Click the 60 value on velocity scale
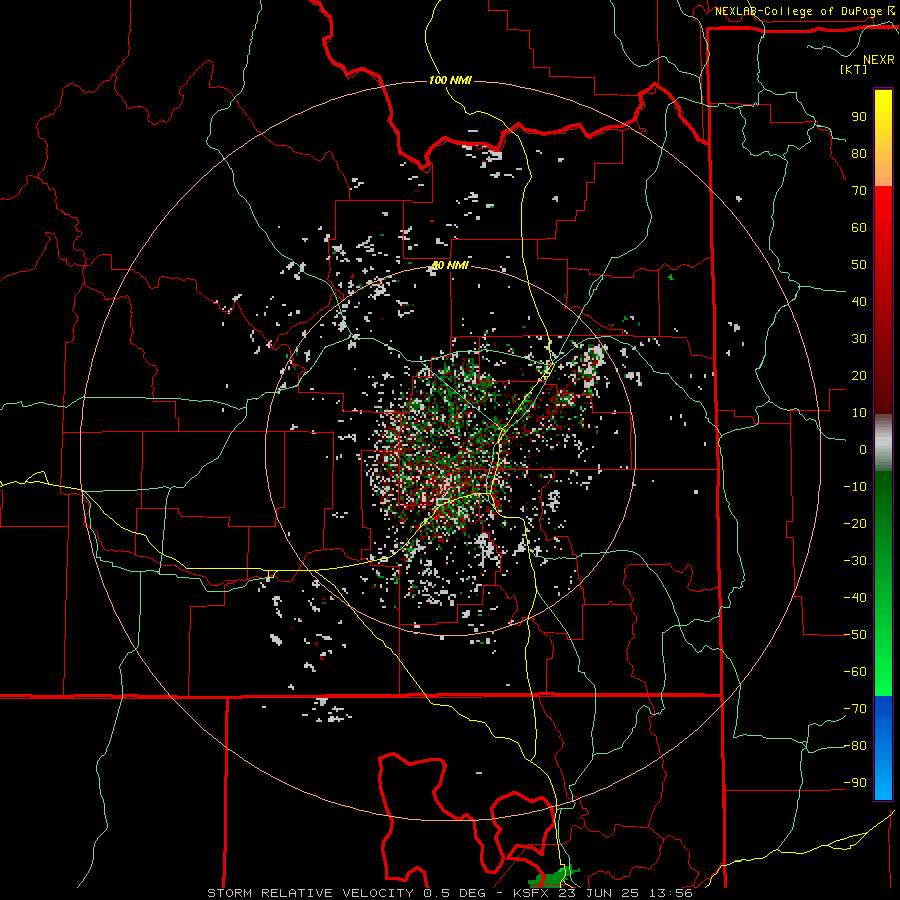Screen dimensions: 900x900 tap(859, 227)
